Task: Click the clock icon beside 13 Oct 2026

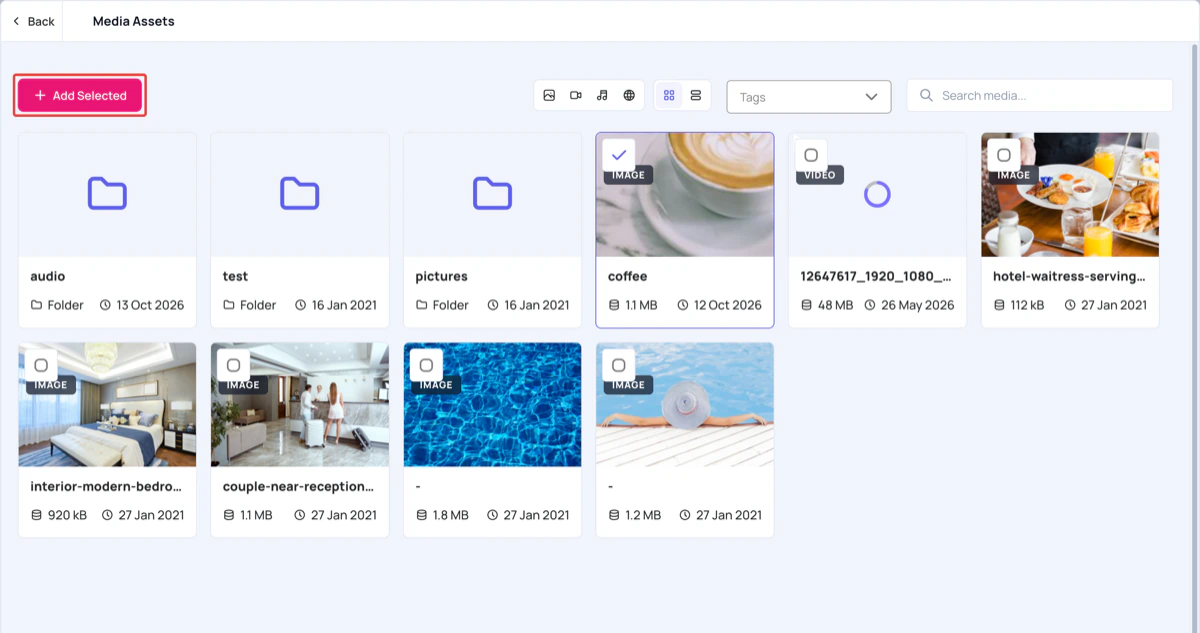Action: click(105, 305)
